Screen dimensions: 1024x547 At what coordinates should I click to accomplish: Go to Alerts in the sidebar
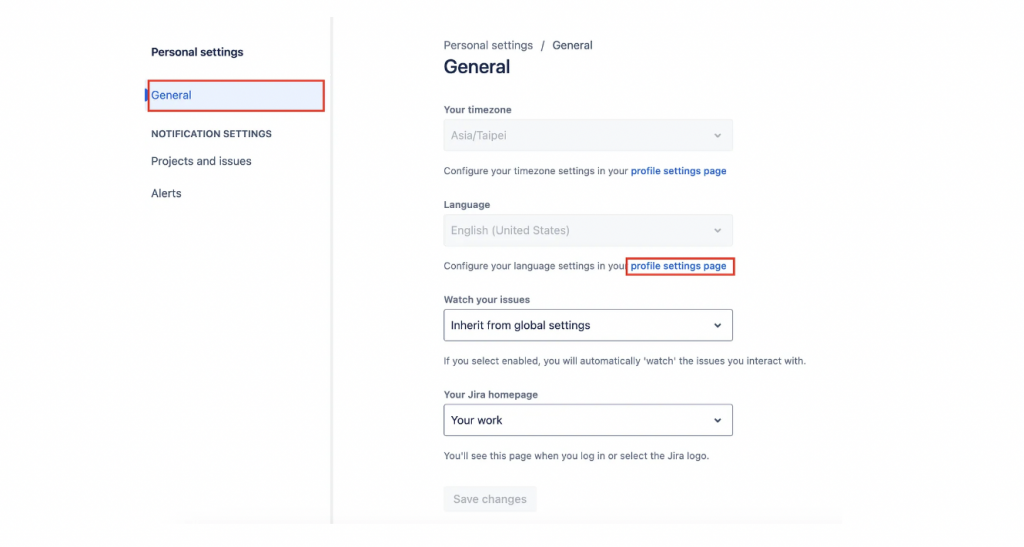point(166,193)
